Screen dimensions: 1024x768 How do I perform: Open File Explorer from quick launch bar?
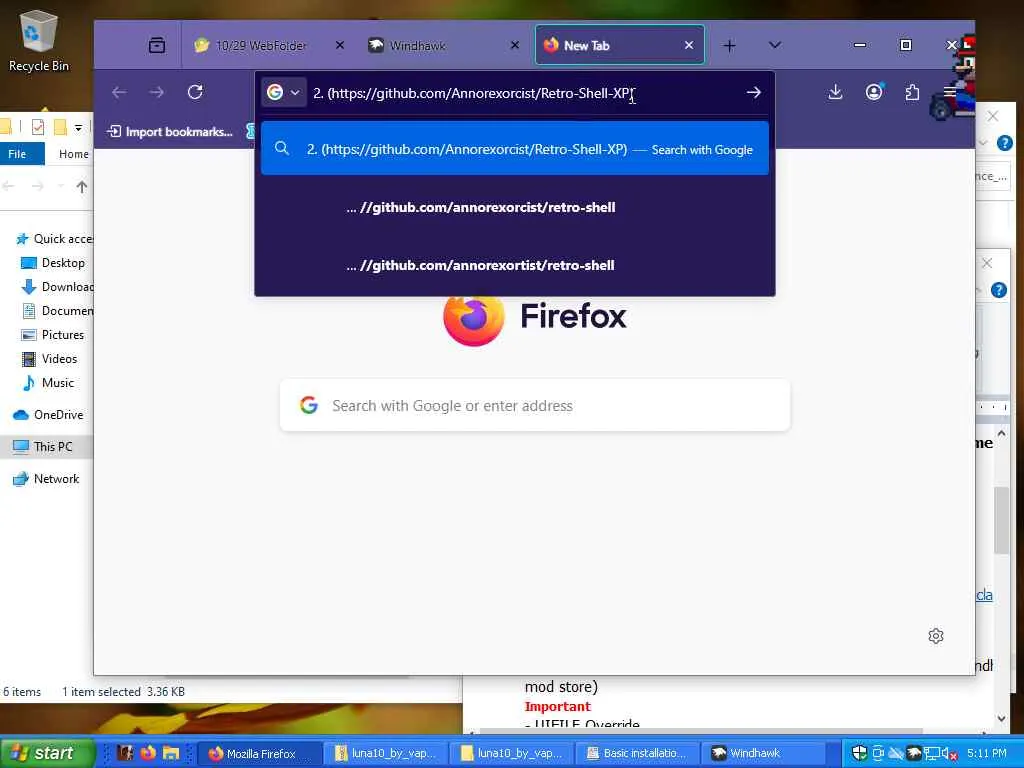tap(171, 753)
